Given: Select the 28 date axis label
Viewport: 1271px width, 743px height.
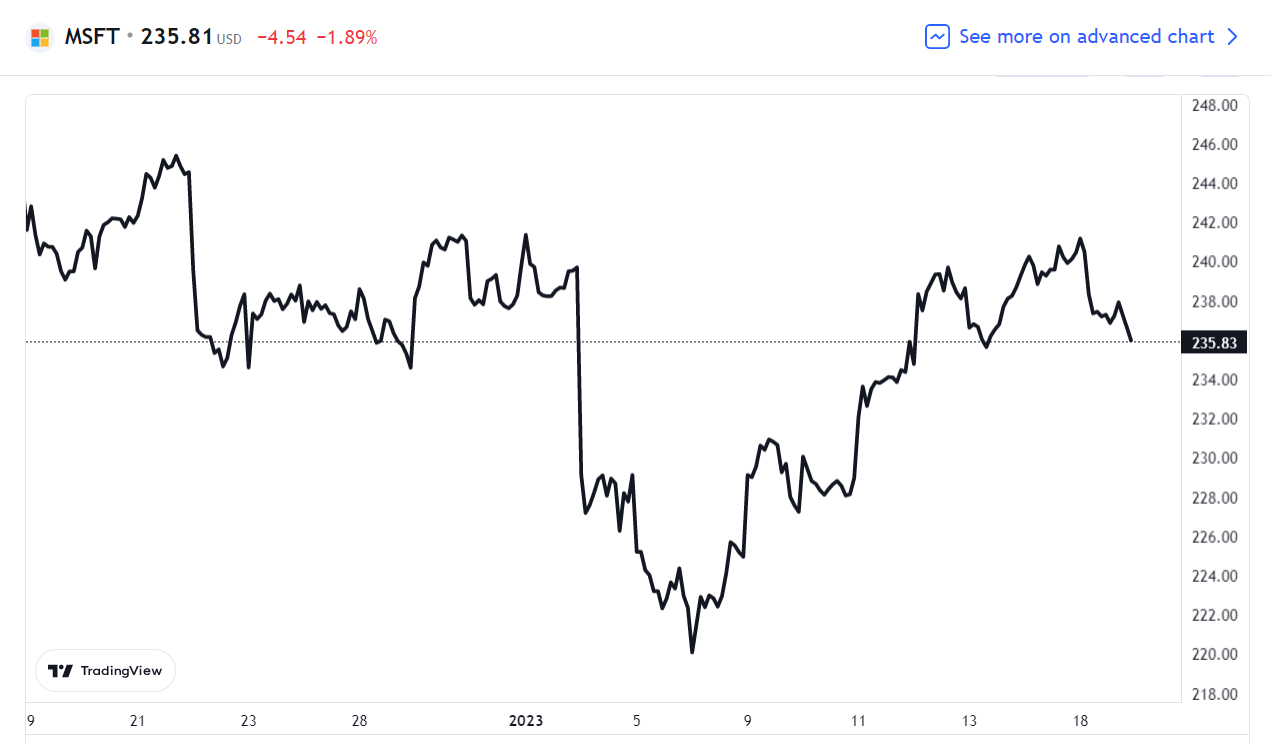Looking at the screenshot, I should pos(360,721).
